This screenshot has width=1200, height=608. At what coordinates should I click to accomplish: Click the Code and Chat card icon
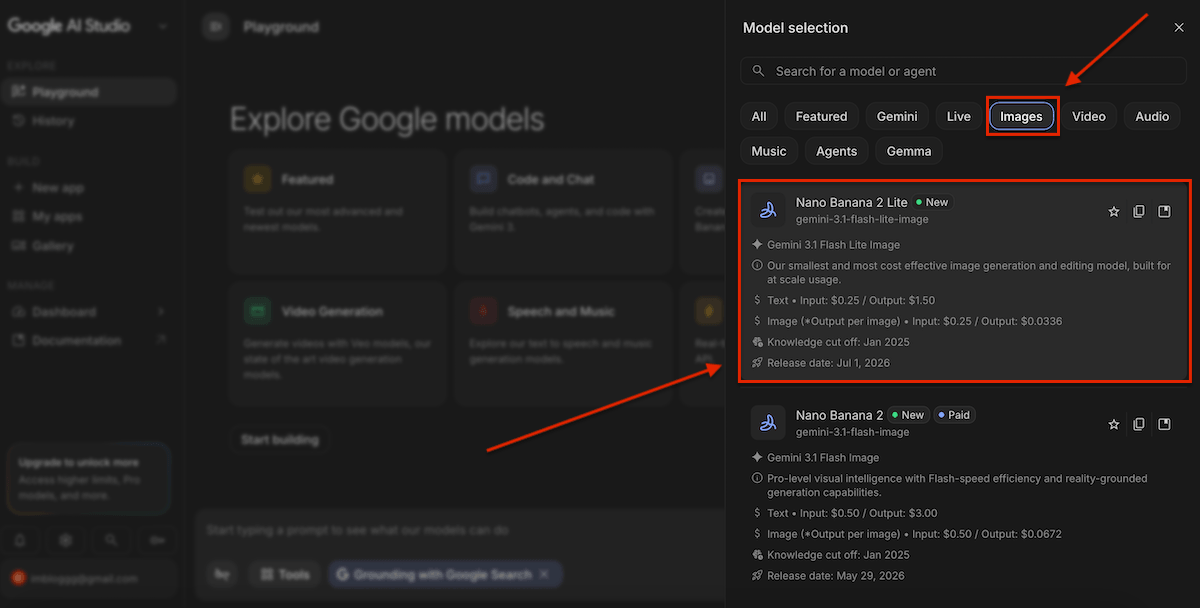click(484, 179)
